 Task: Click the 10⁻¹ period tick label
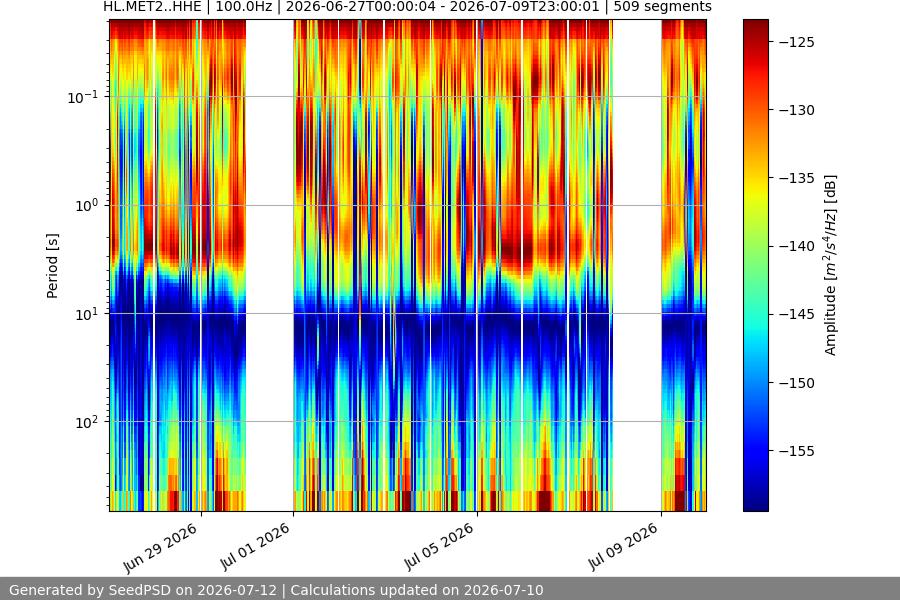82,97
